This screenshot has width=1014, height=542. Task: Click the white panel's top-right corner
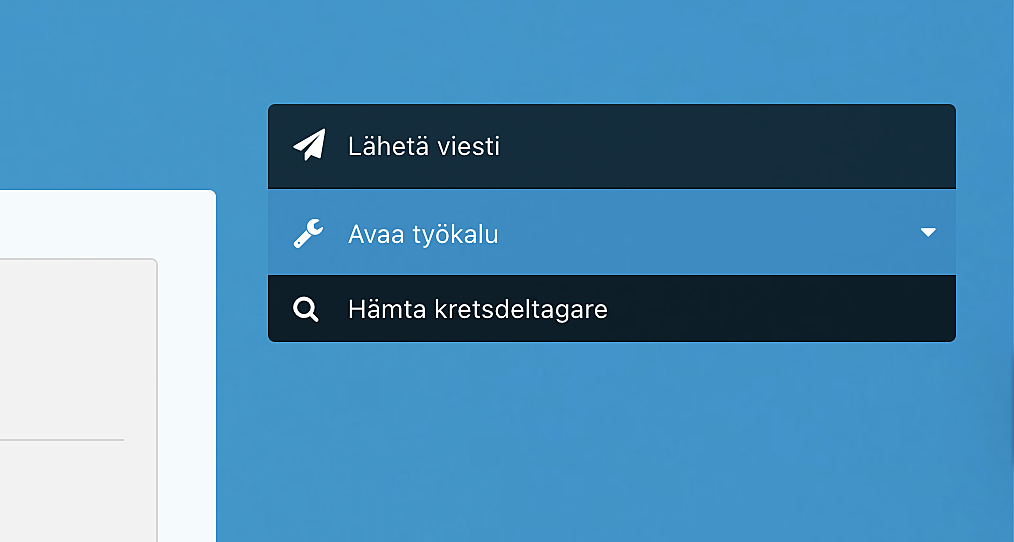pyautogui.click(x=211, y=195)
